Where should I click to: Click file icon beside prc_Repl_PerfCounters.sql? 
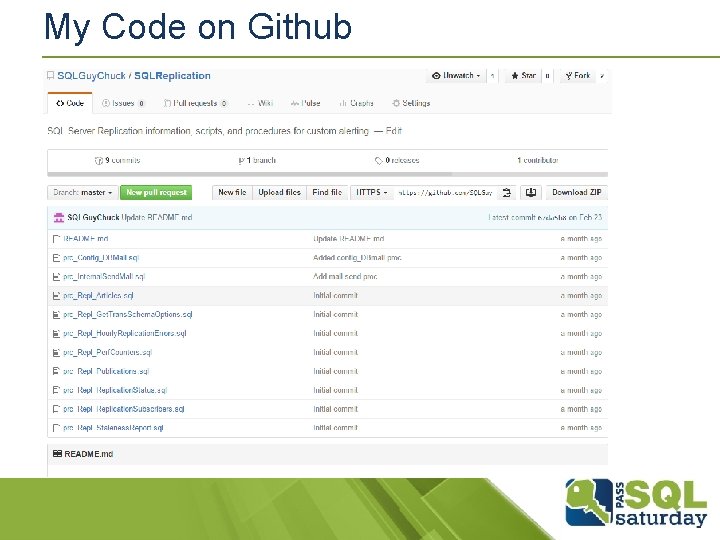pyautogui.click(x=56, y=353)
